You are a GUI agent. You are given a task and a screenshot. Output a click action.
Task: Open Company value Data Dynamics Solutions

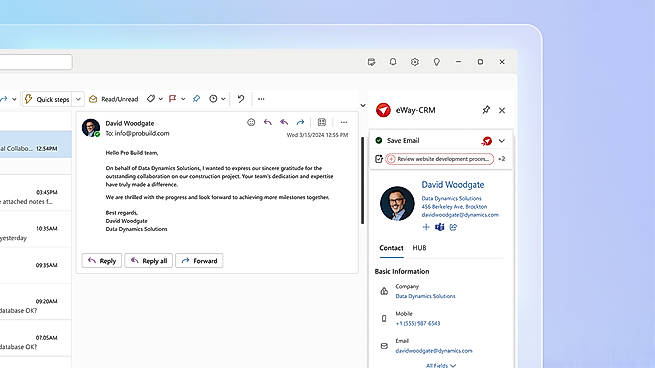click(425, 296)
